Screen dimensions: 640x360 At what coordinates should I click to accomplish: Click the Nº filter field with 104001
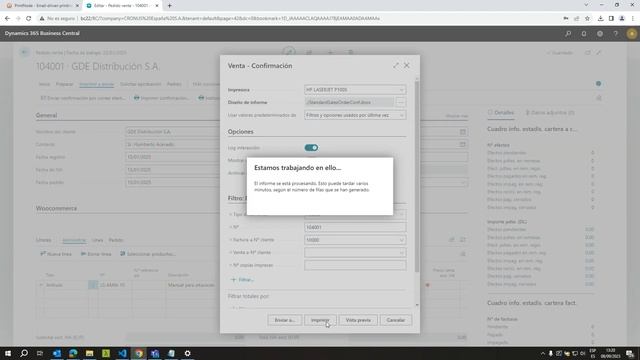pyautogui.click(x=355, y=227)
